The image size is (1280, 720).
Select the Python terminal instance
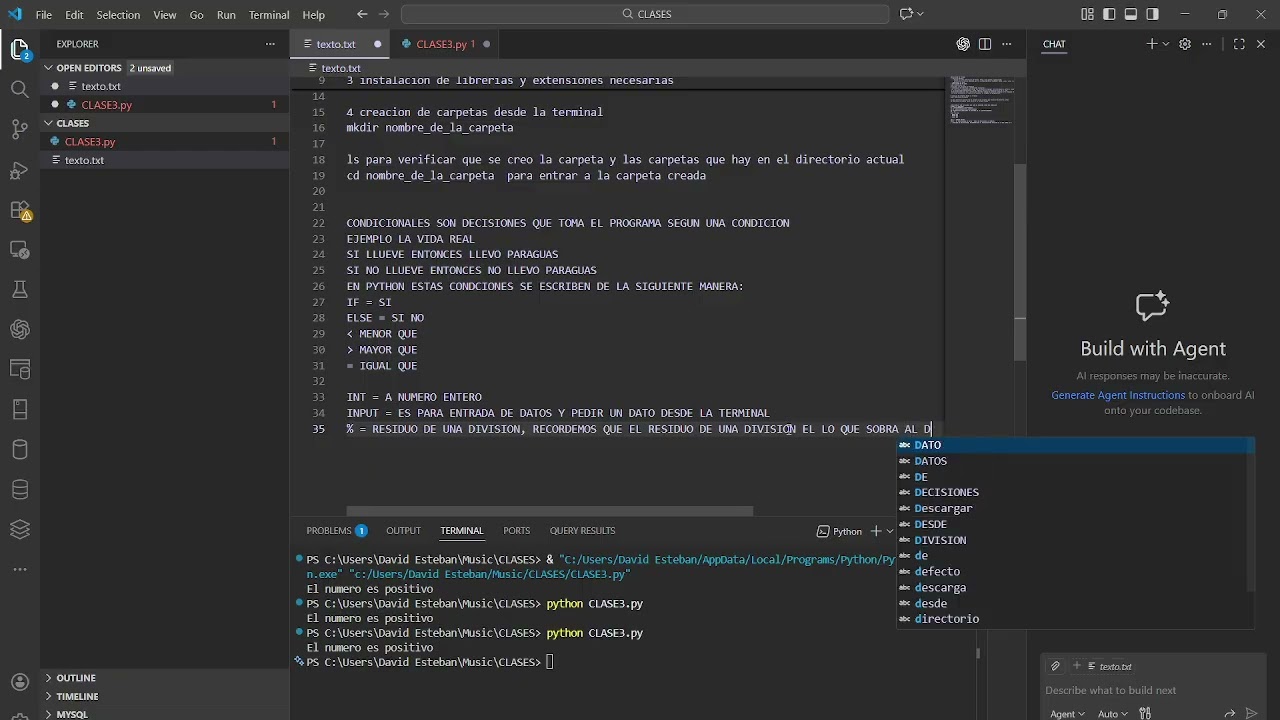(x=839, y=531)
